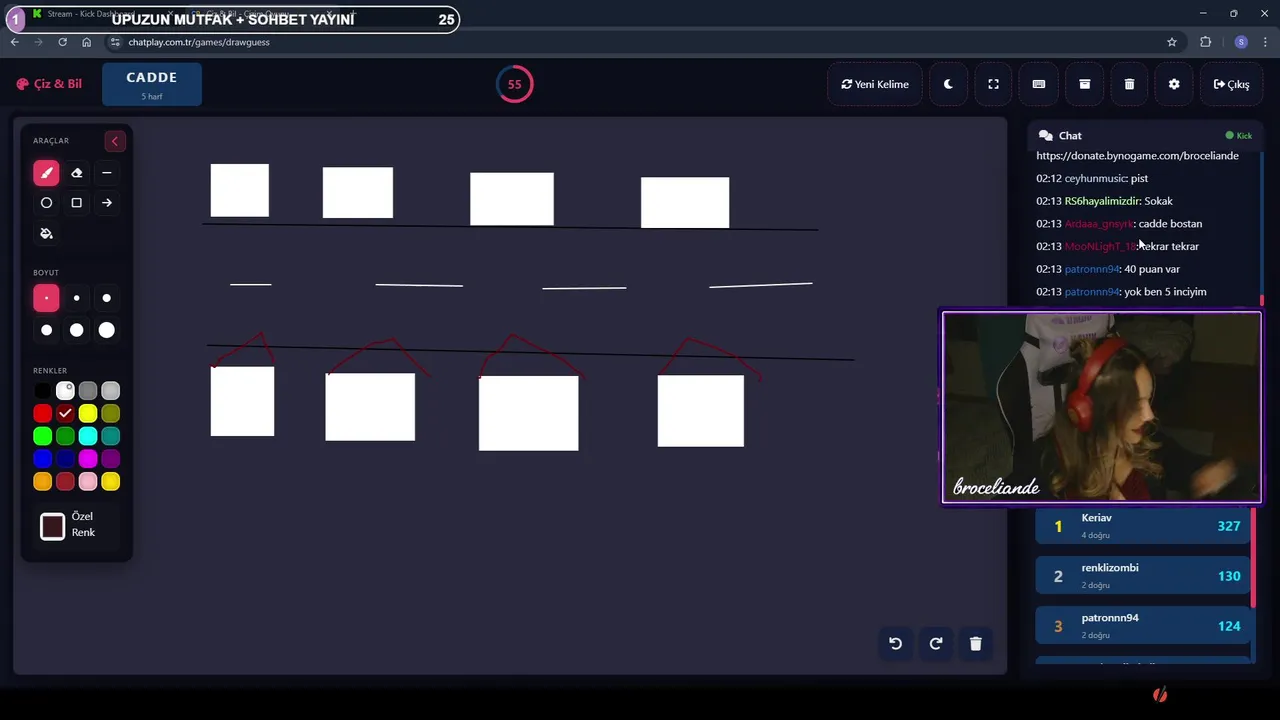Select patronnn94 leaderboard entry
Viewport: 1280px width, 720px height.
pos(1143,626)
